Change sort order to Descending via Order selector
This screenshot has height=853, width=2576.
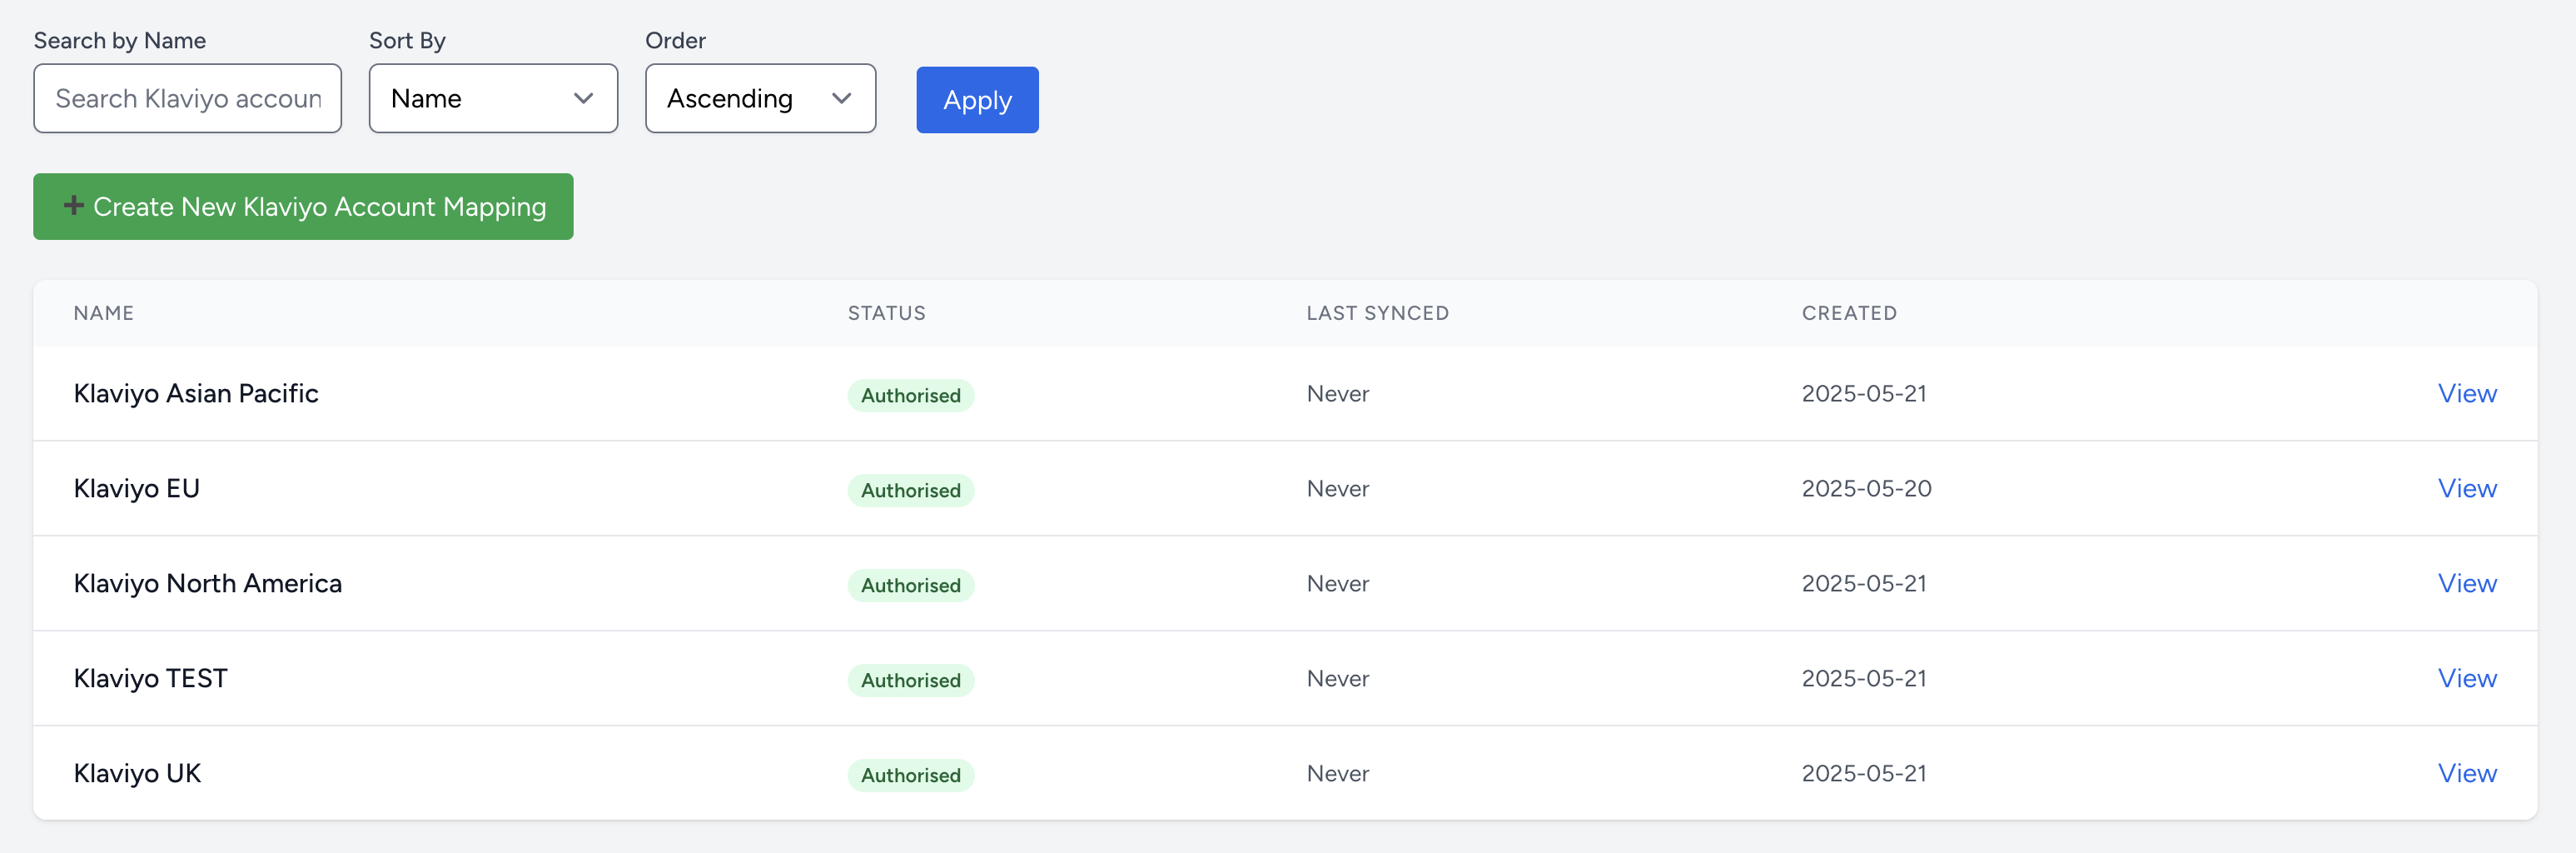(x=760, y=98)
